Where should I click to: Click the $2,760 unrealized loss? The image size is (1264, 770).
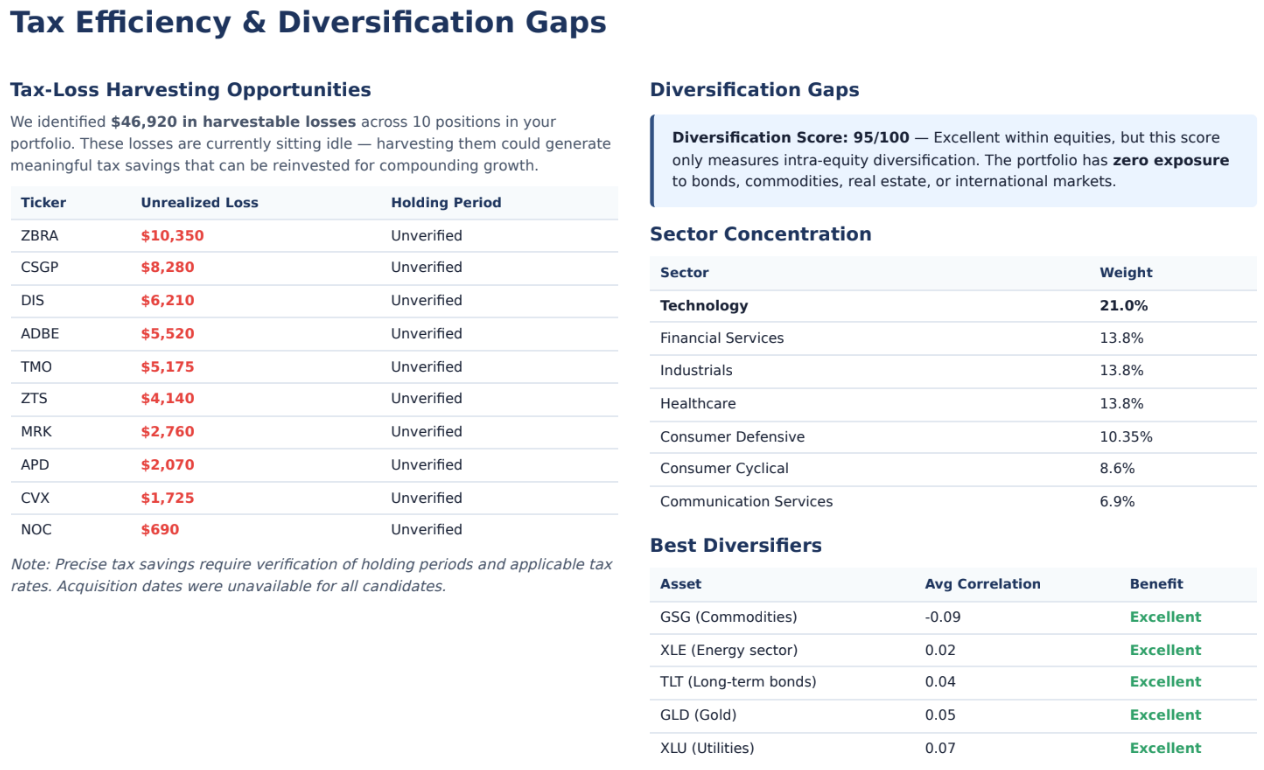click(168, 432)
